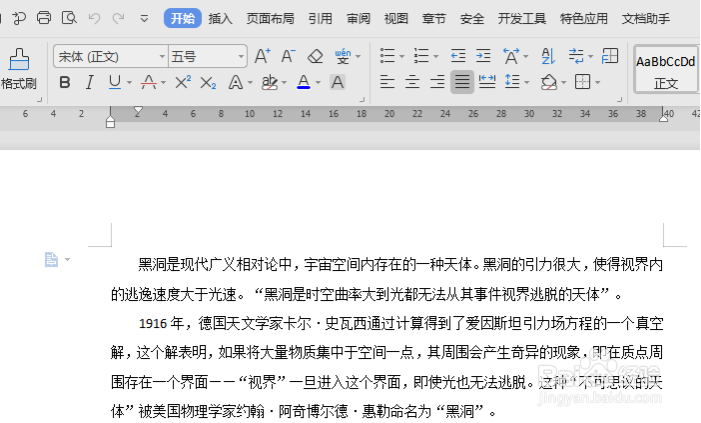The height and width of the screenshot is (423, 701).
Task: Toggle the highlight pen button
Action: (270, 82)
